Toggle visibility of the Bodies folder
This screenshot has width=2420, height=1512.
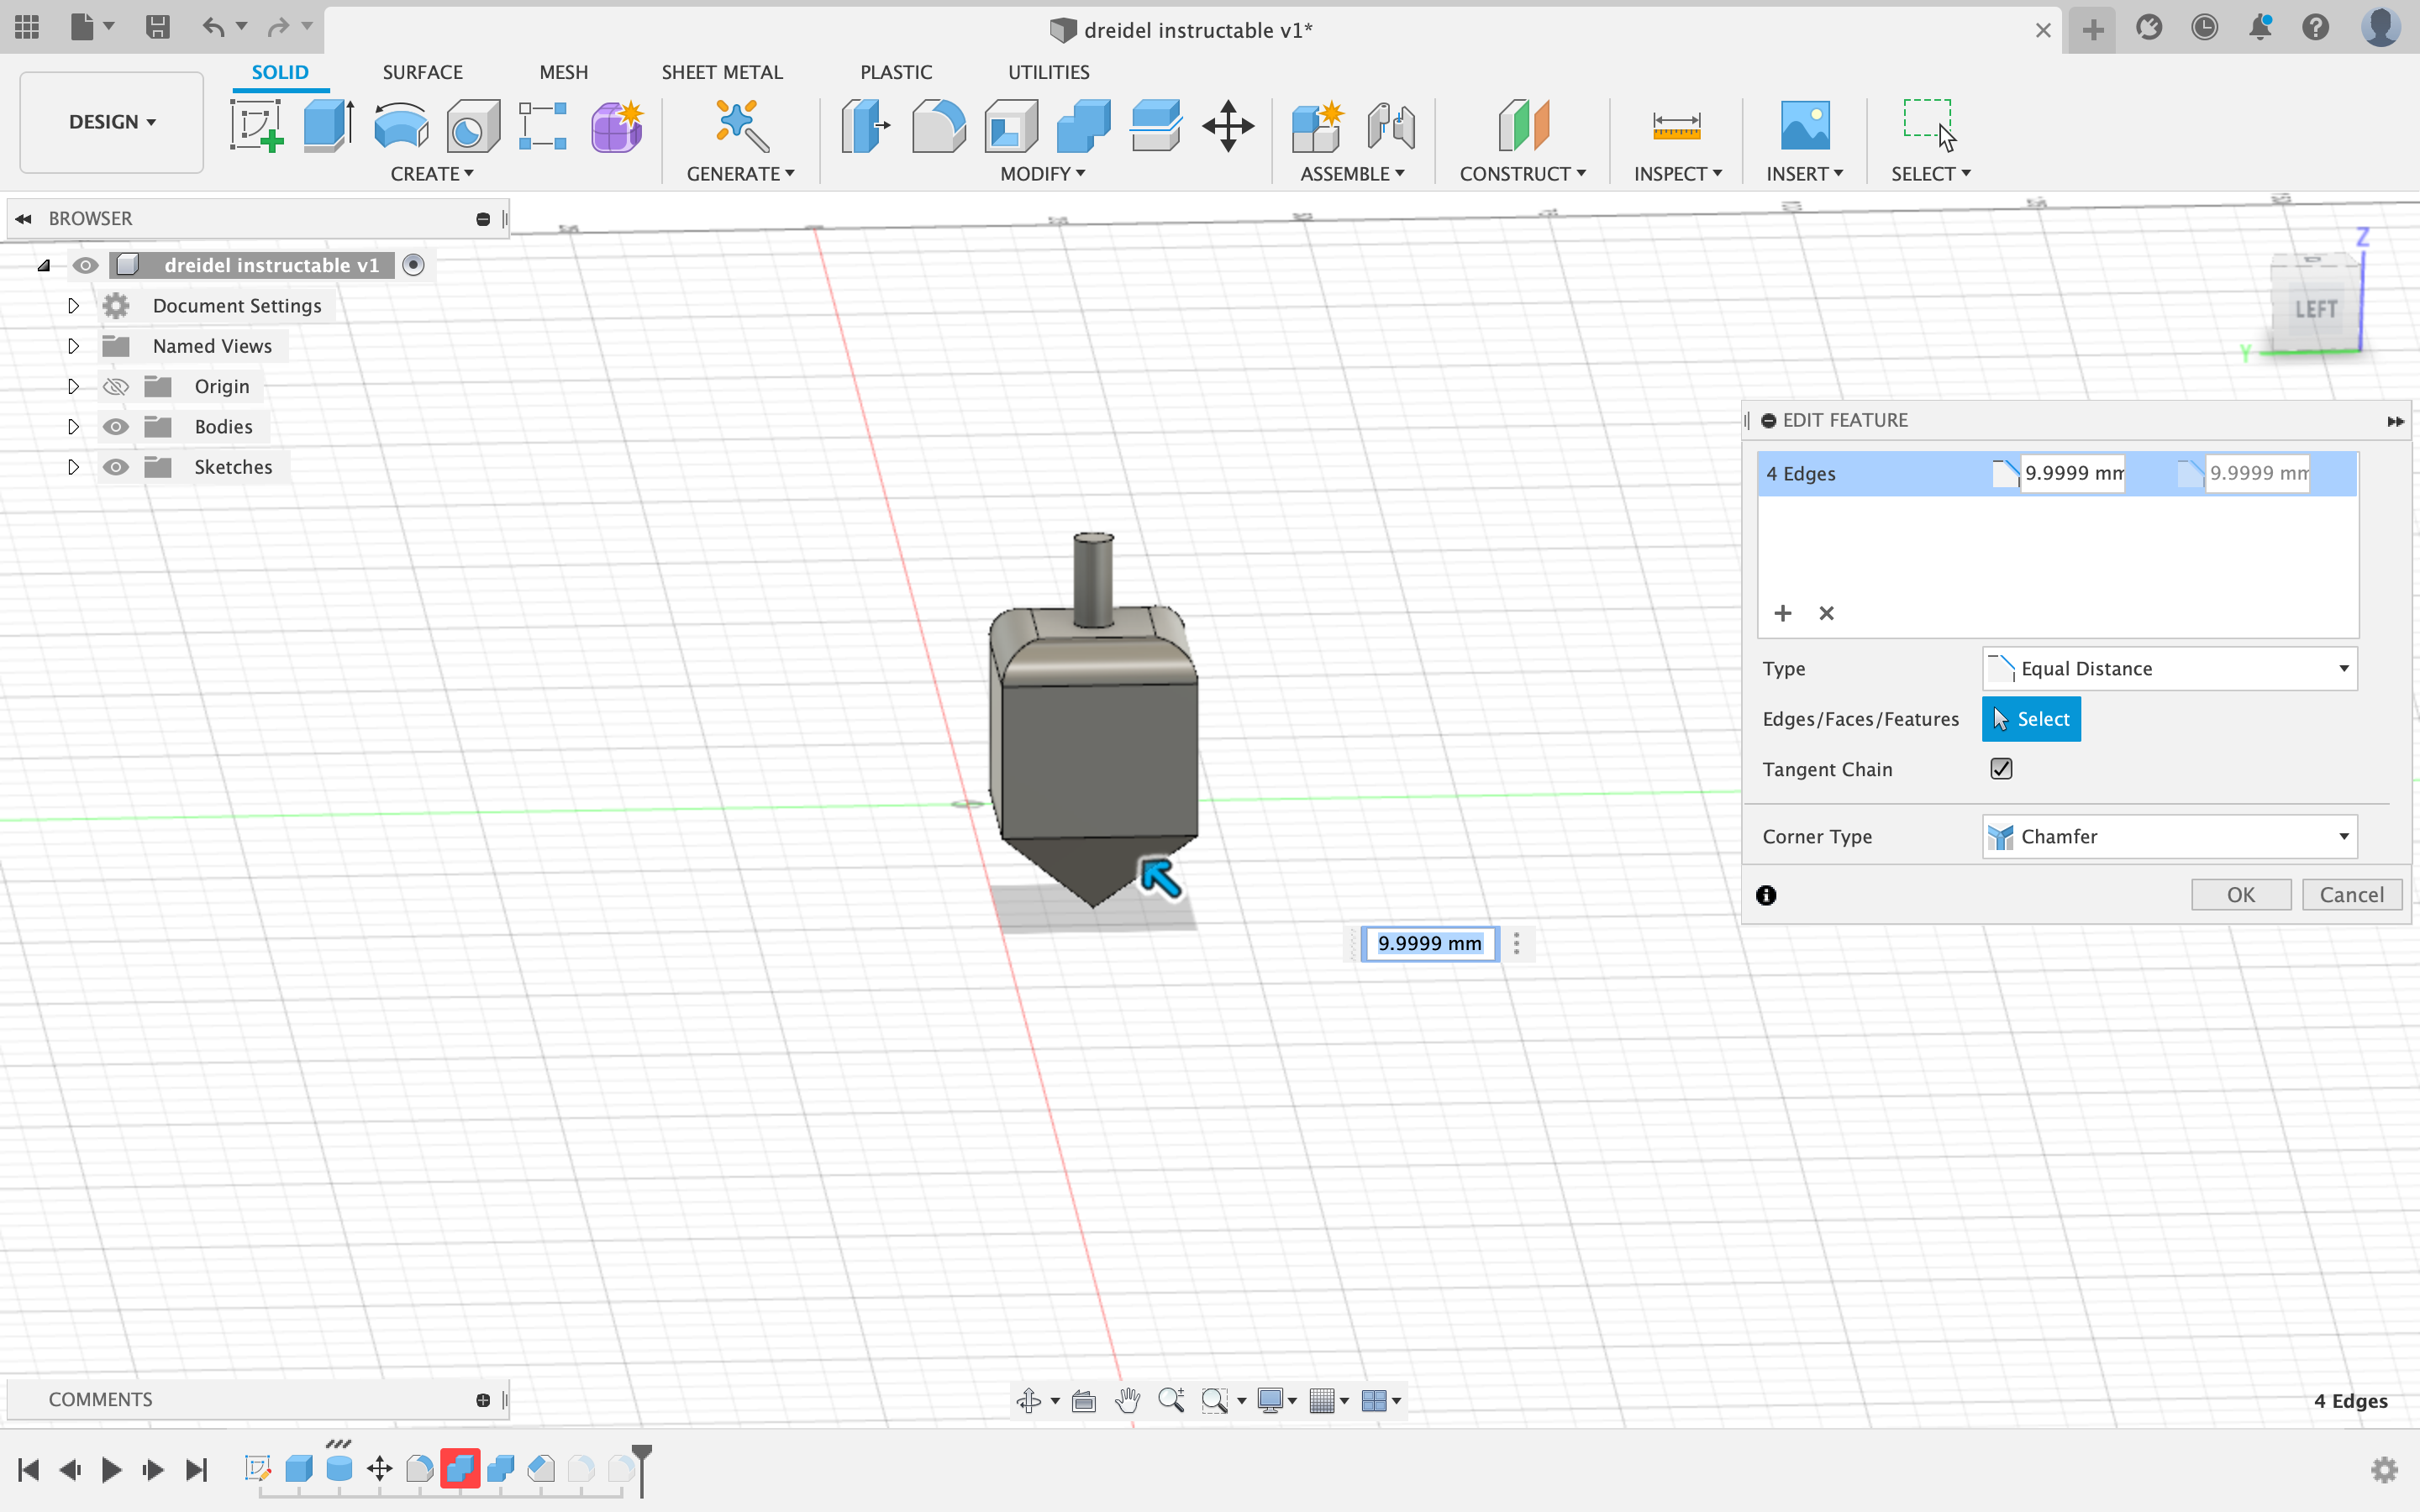click(116, 426)
